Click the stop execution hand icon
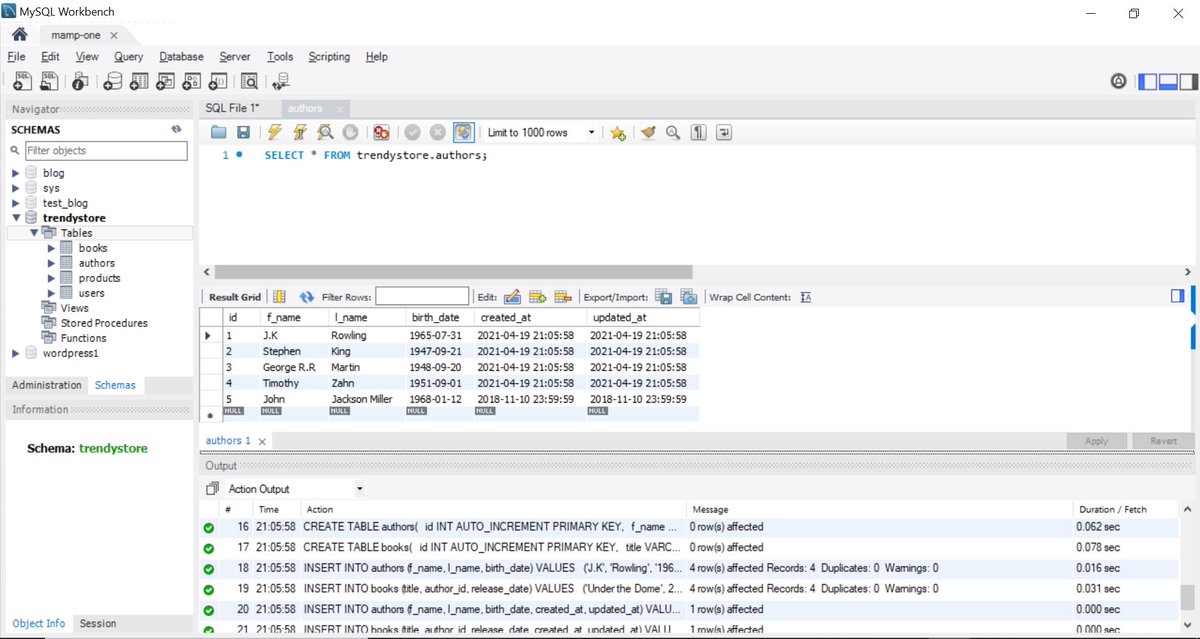Viewport: 1200px width, 639px height. [350, 132]
